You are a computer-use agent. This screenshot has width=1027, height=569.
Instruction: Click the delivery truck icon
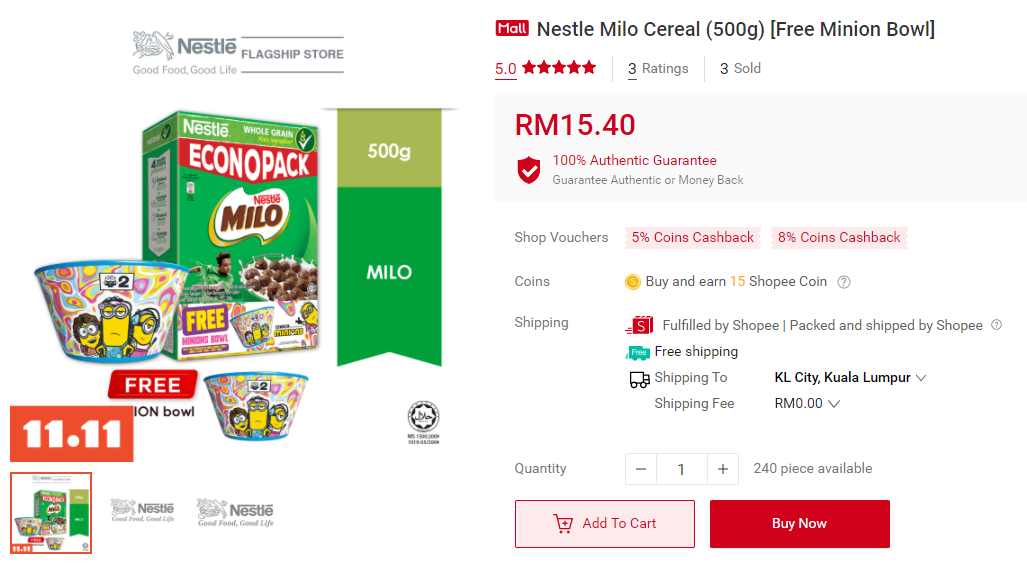pyautogui.click(x=639, y=379)
